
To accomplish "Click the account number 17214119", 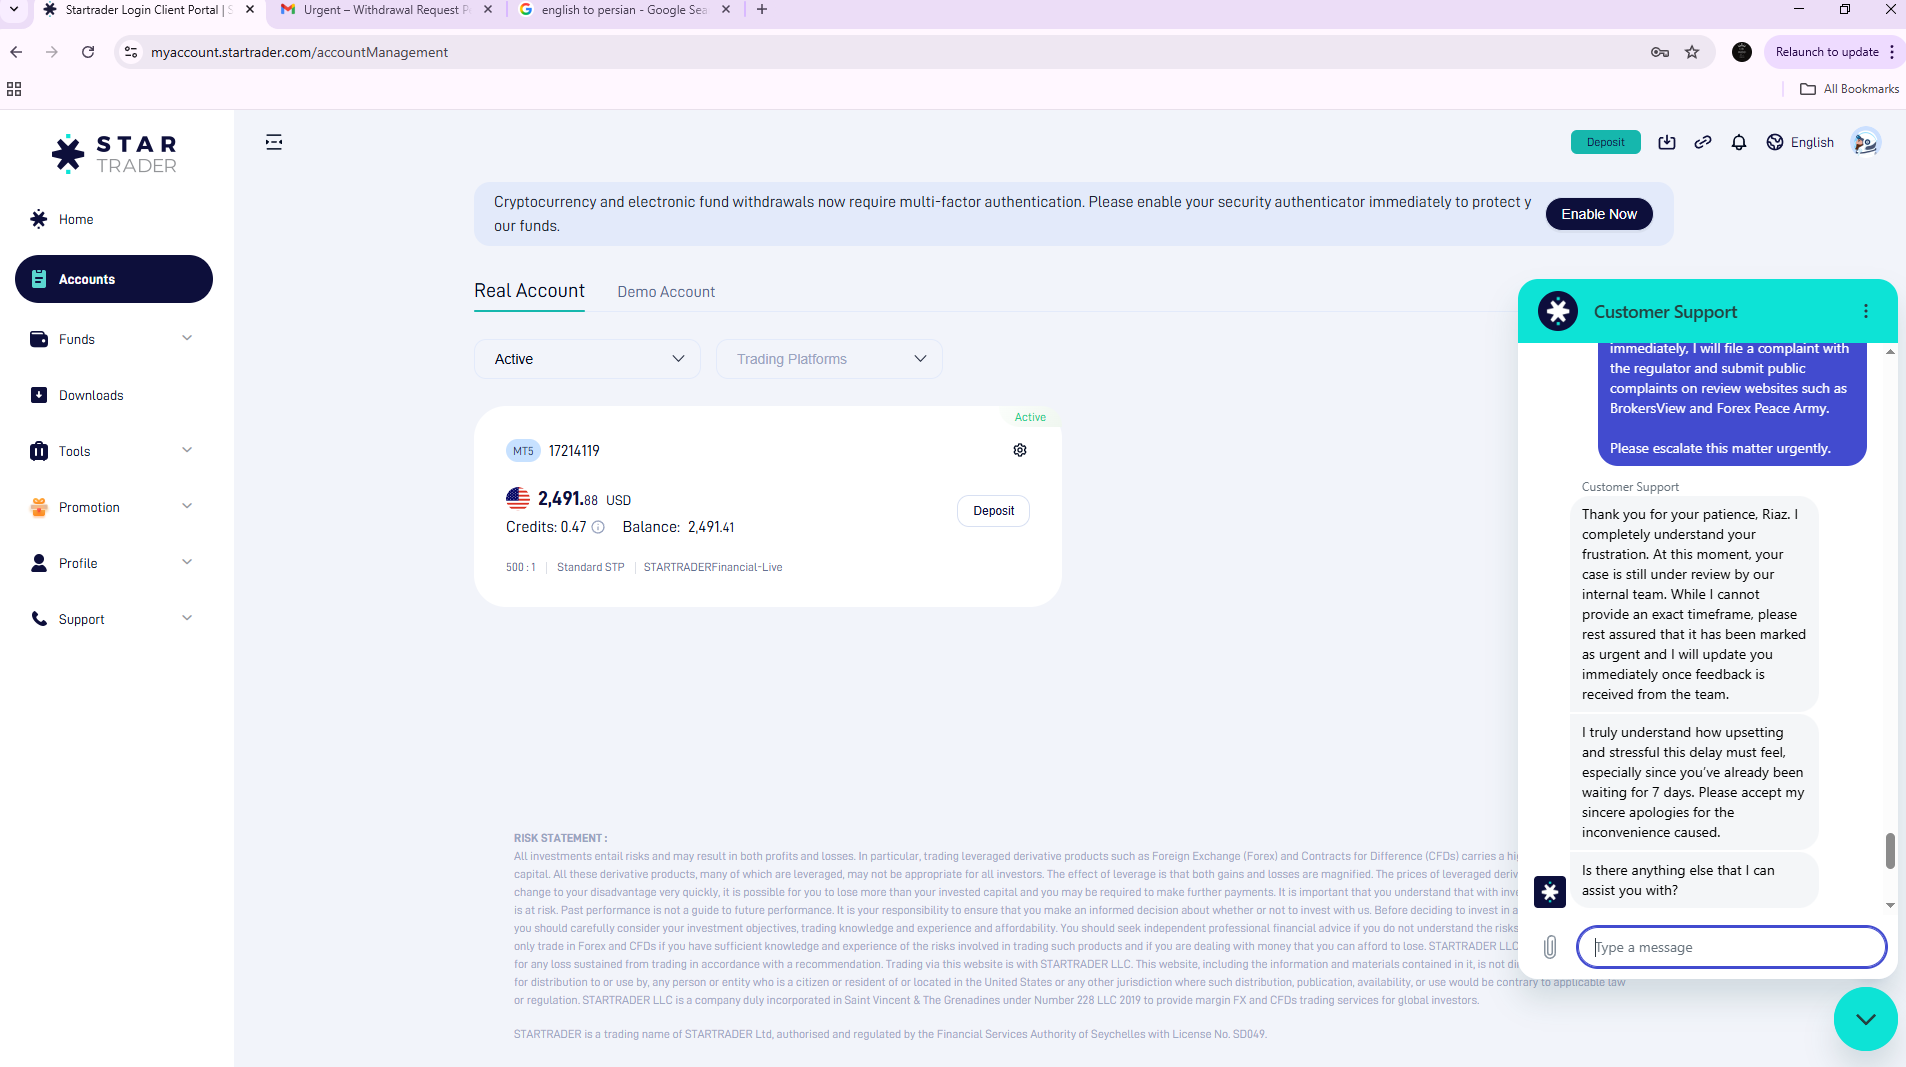I will pyautogui.click(x=574, y=451).
